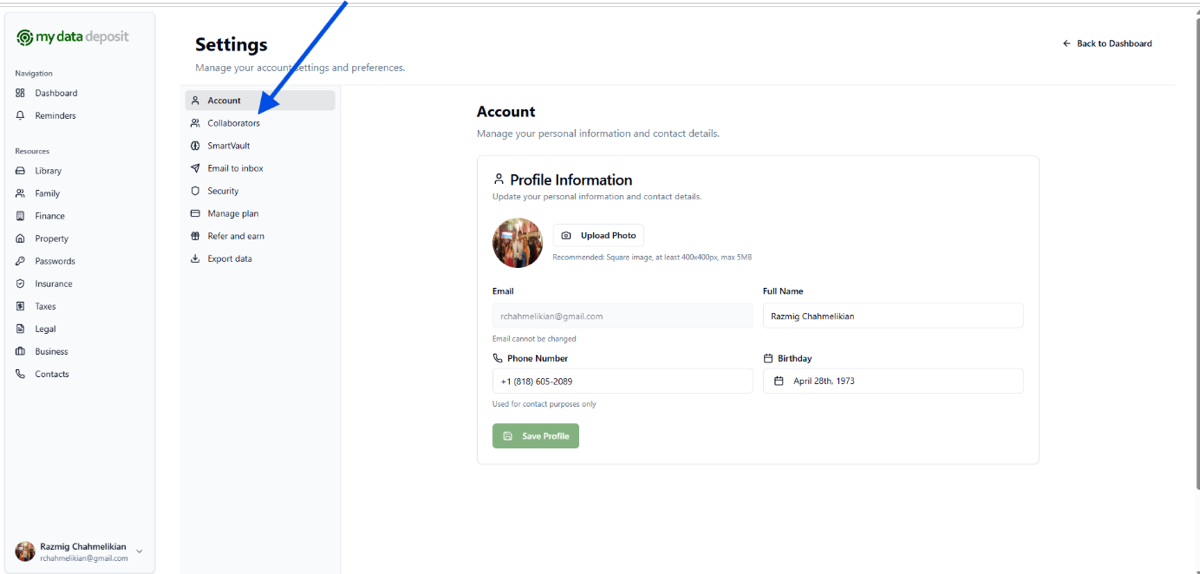
Task: Open Collaborators settings section
Action: pyautogui.click(x=260, y=123)
